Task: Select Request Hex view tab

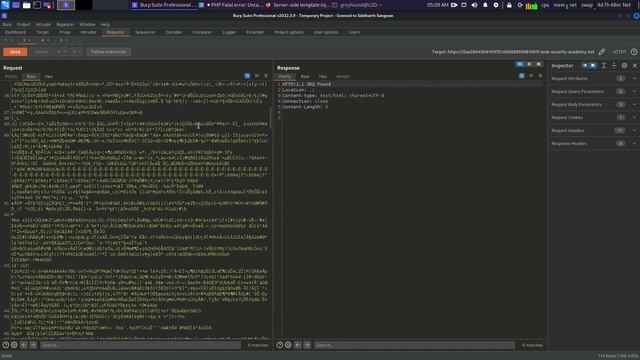Action: [49, 76]
